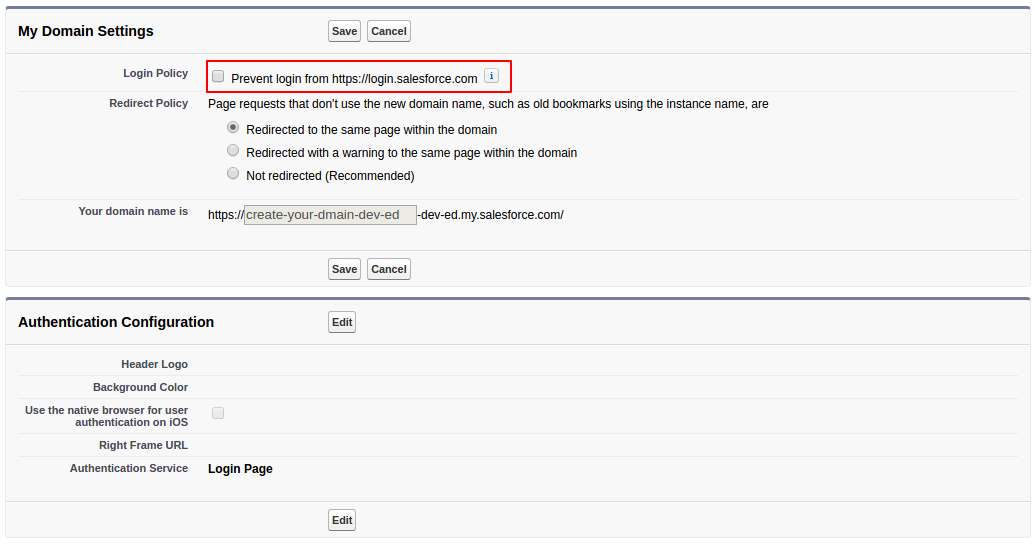Toggle native browser for iOS authentication checkbox

click(x=218, y=413)
